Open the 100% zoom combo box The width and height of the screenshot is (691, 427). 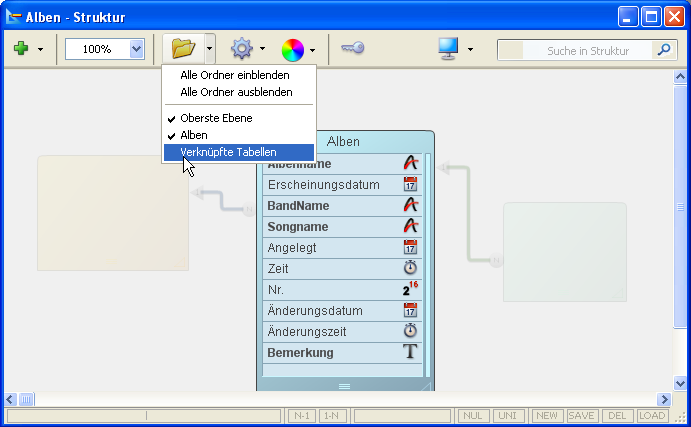click(105, 49)
